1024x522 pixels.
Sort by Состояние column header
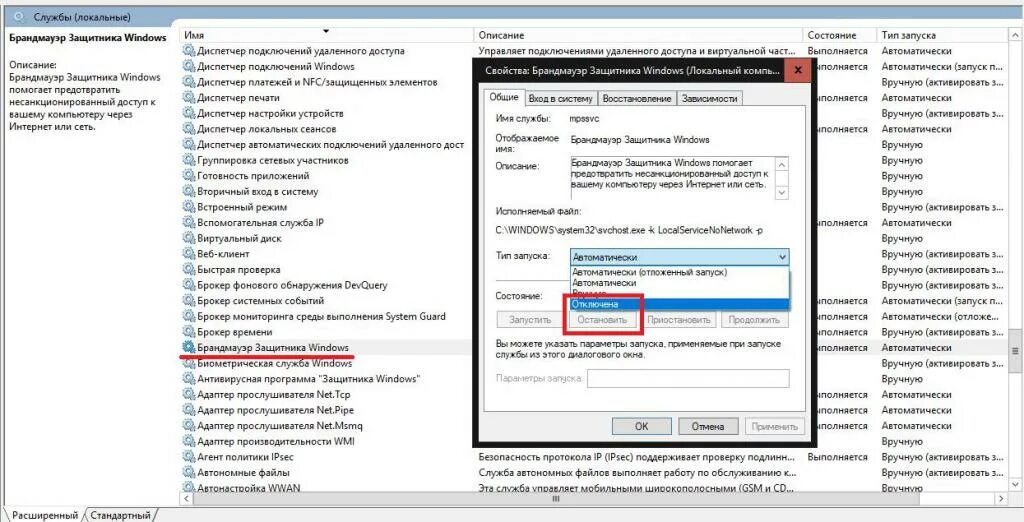coord(840,35)
